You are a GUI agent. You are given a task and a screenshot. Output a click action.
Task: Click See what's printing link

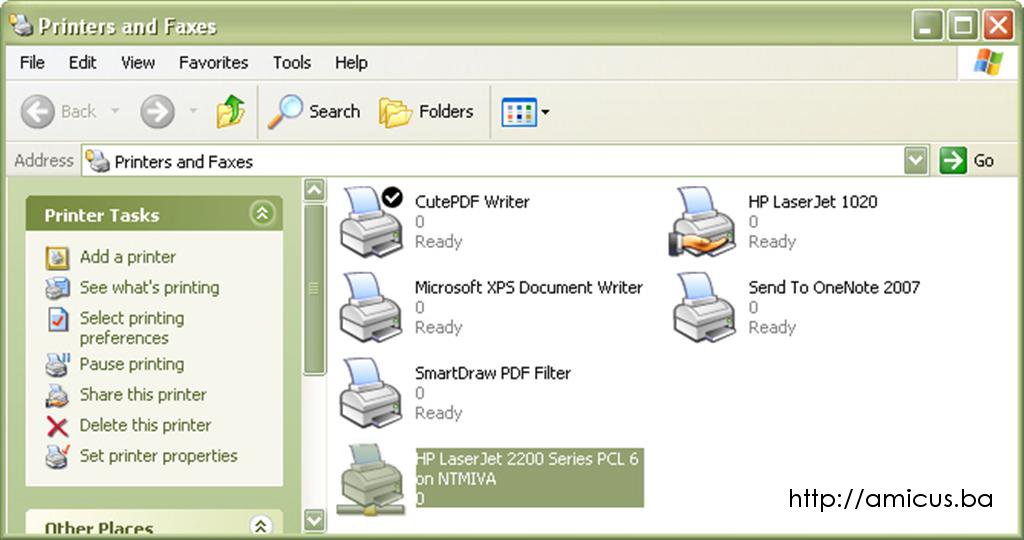coord(150,288)
